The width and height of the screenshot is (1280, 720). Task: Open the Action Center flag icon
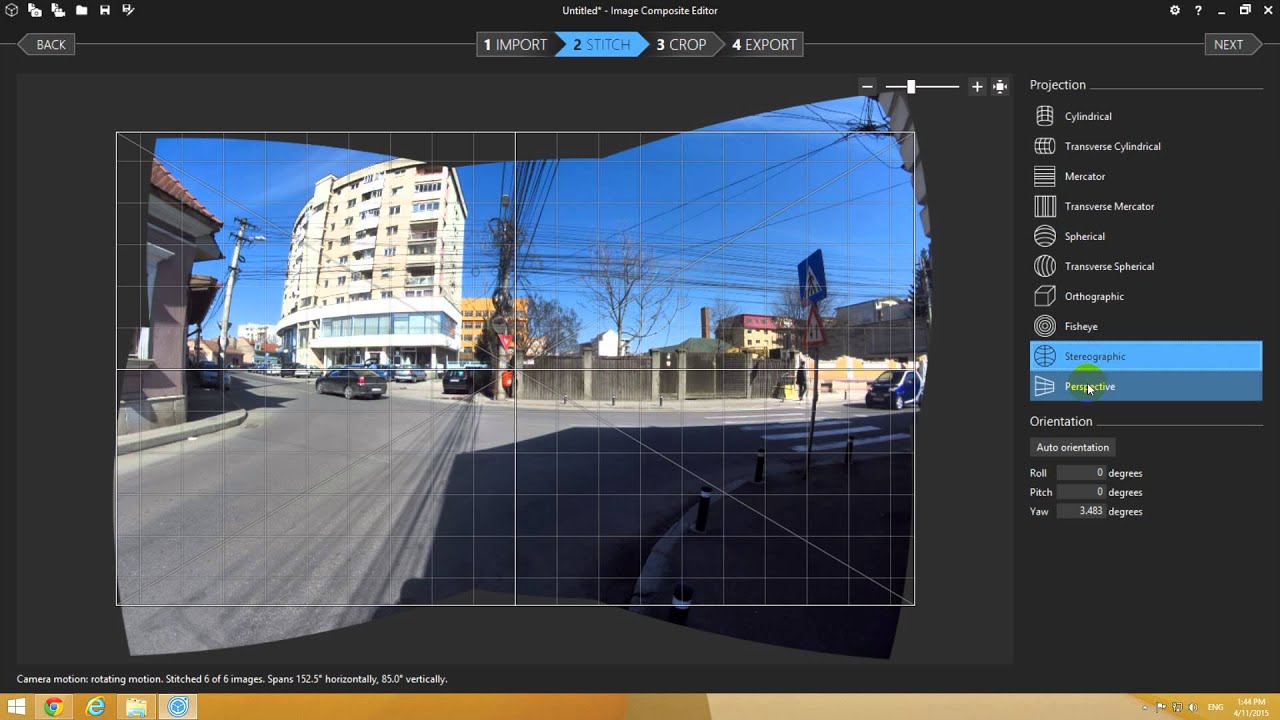pos(1161,707)
